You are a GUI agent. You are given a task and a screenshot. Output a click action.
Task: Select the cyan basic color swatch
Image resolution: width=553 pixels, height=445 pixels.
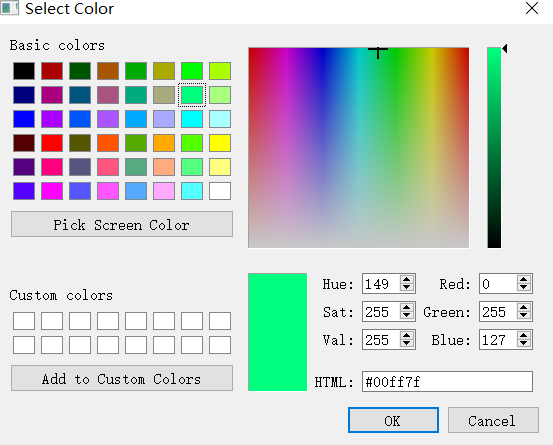tap(192, 119)
